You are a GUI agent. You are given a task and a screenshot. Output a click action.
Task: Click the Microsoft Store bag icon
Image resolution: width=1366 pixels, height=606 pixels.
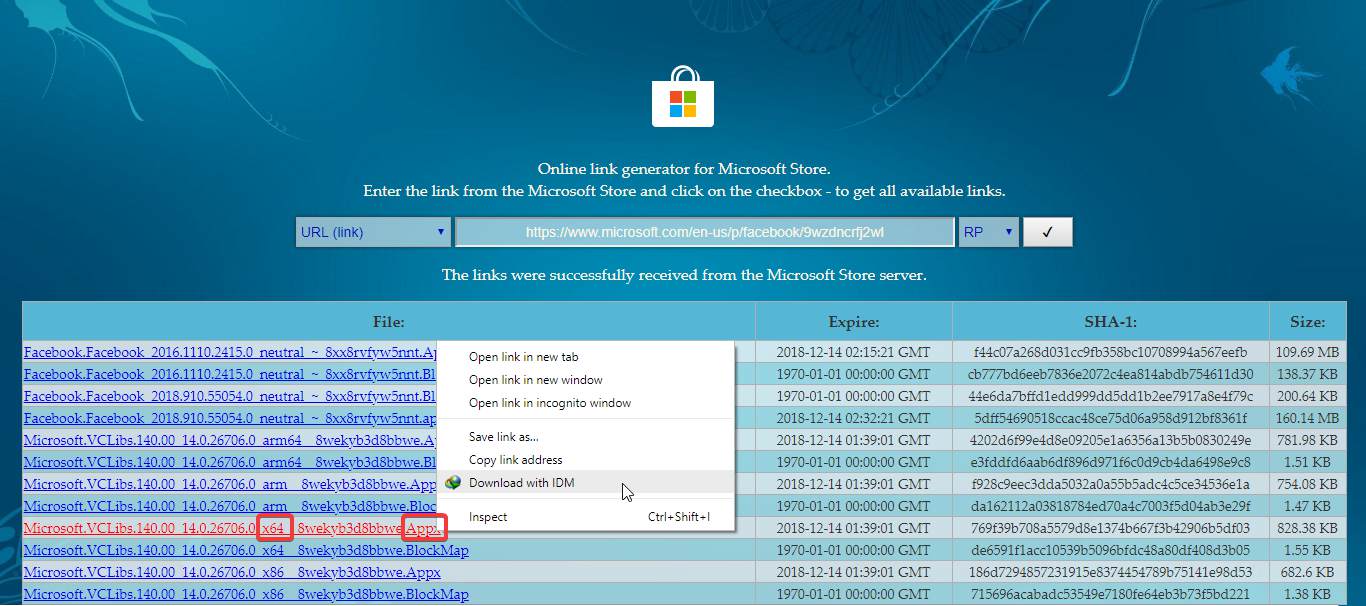(682, 97)
